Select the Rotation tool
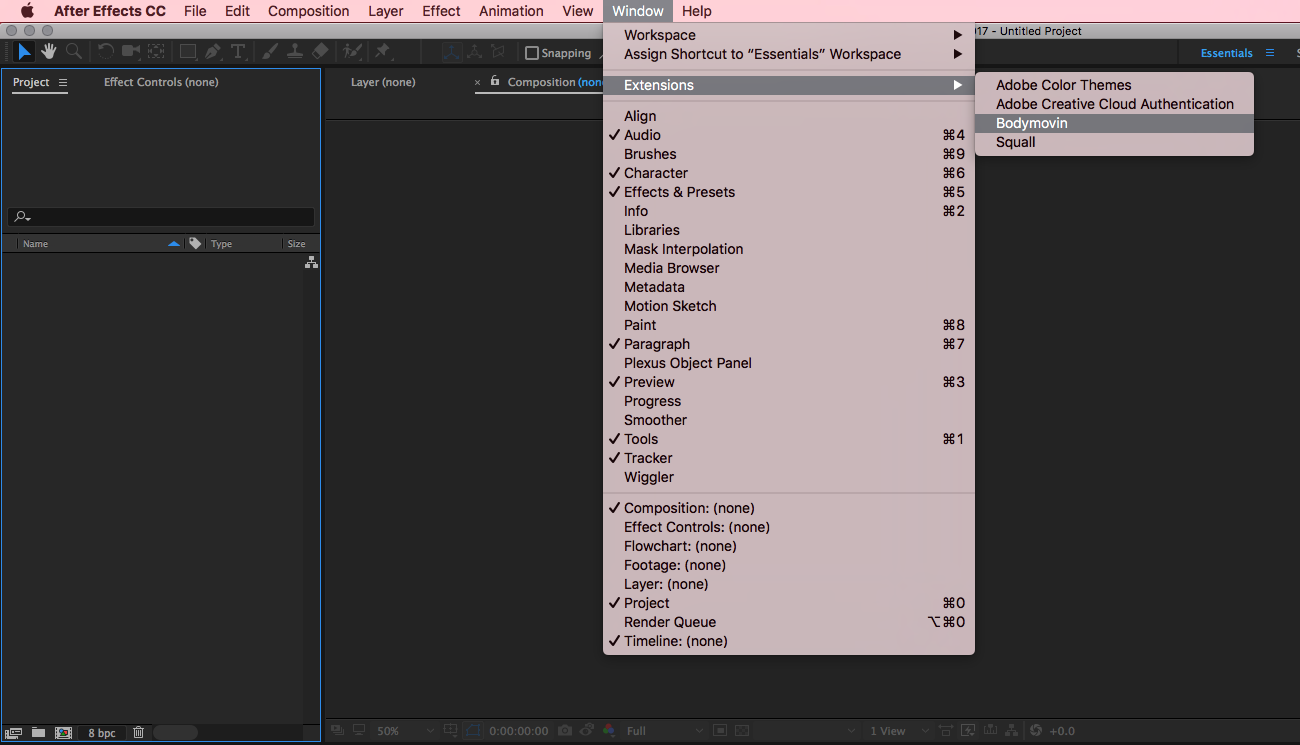This screenshot has height=745, width=1300. [105, 51]
